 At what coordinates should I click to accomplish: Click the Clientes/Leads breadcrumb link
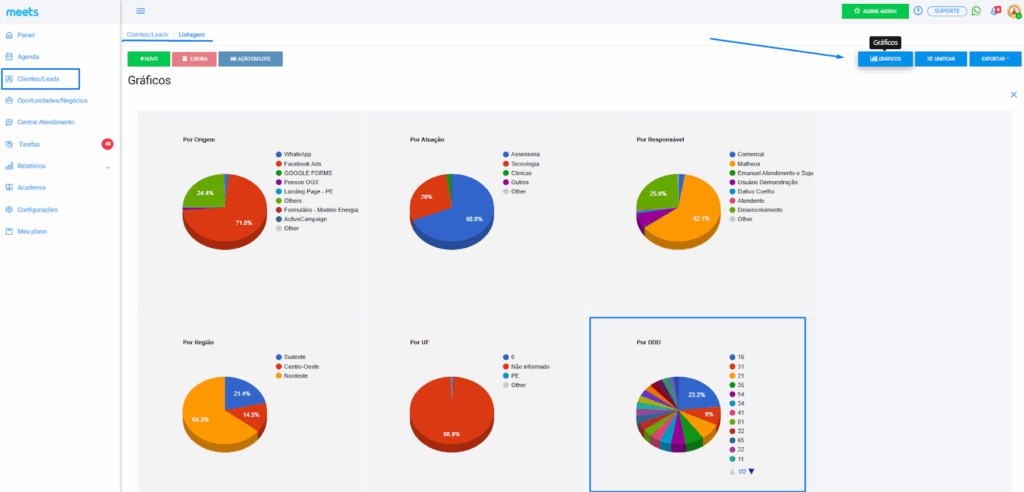146,35
